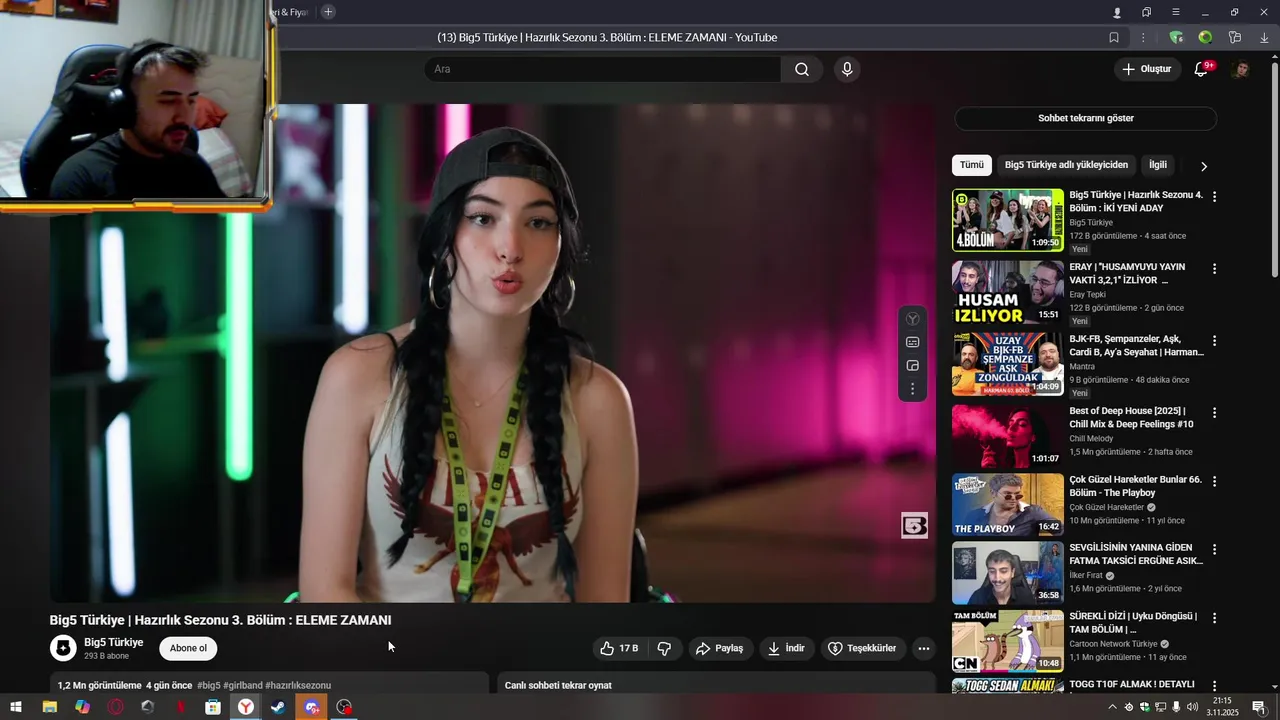Open the browser extensions puzzle icon

click(x=1235, y=37)
